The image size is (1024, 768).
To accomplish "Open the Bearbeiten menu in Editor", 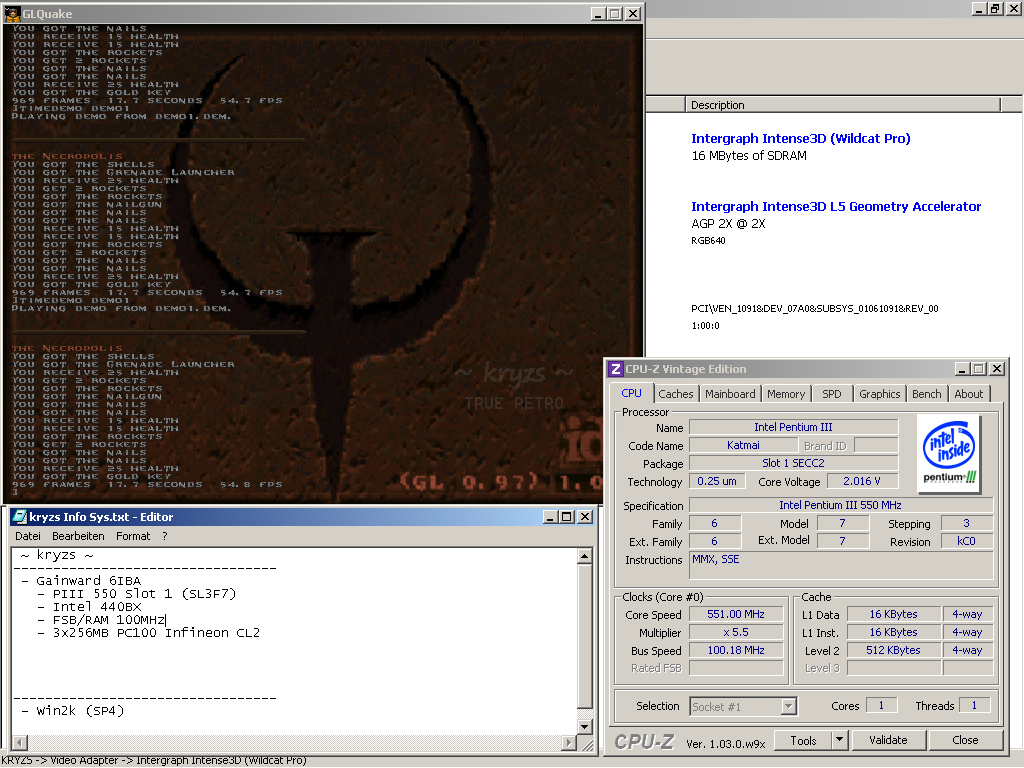I will coord(78,536).
